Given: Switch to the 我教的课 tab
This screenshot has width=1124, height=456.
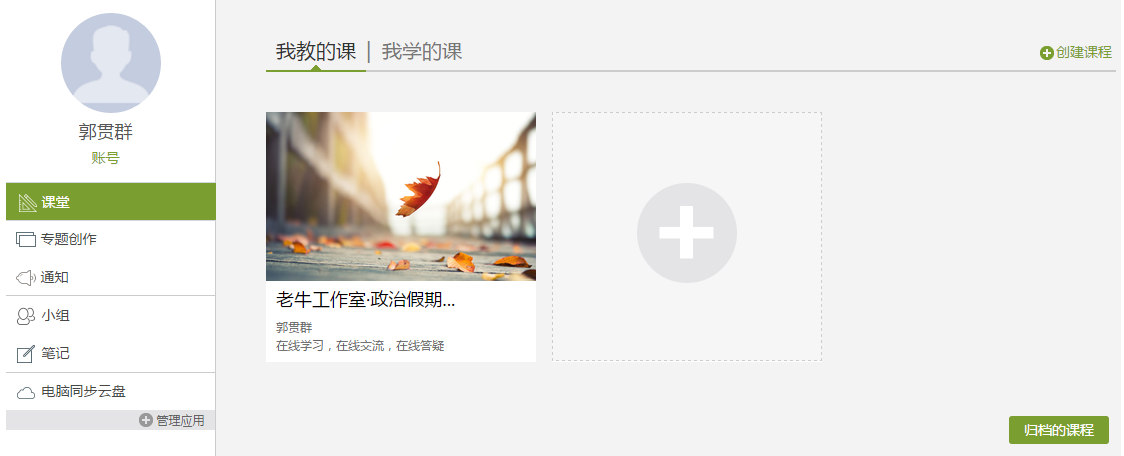Looking at the screenshot, I should 316,52.
